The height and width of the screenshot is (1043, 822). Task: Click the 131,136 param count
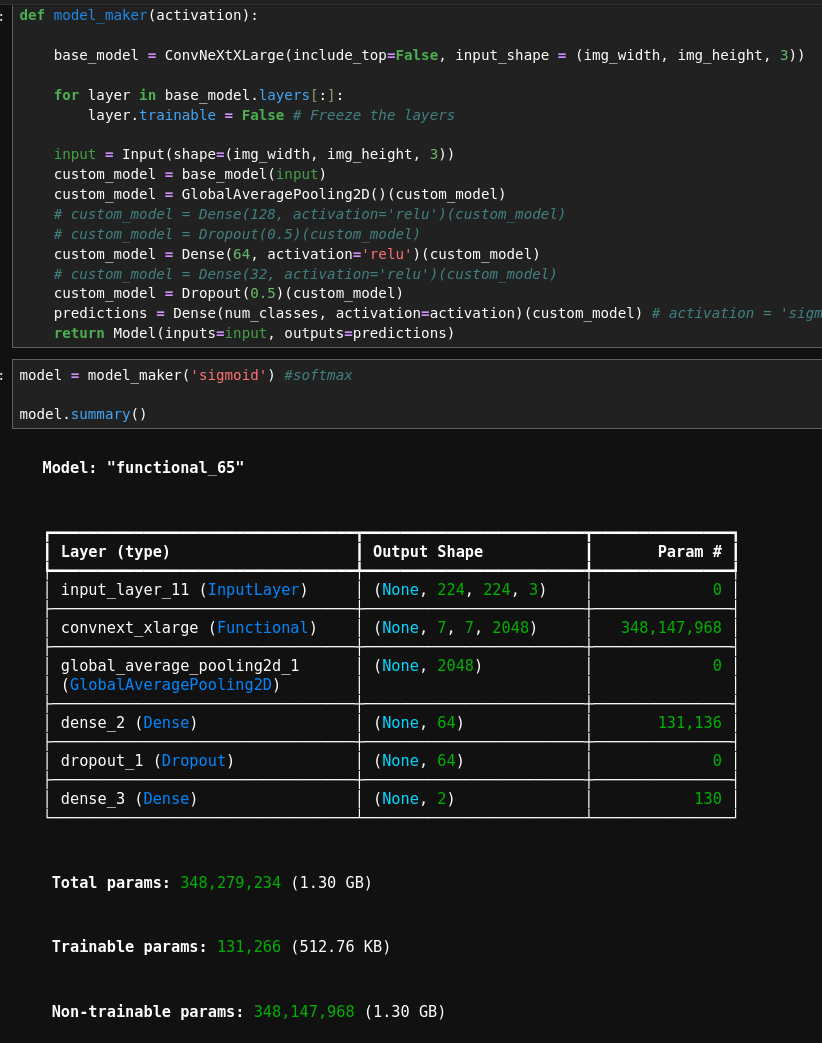tap(690, 722)
